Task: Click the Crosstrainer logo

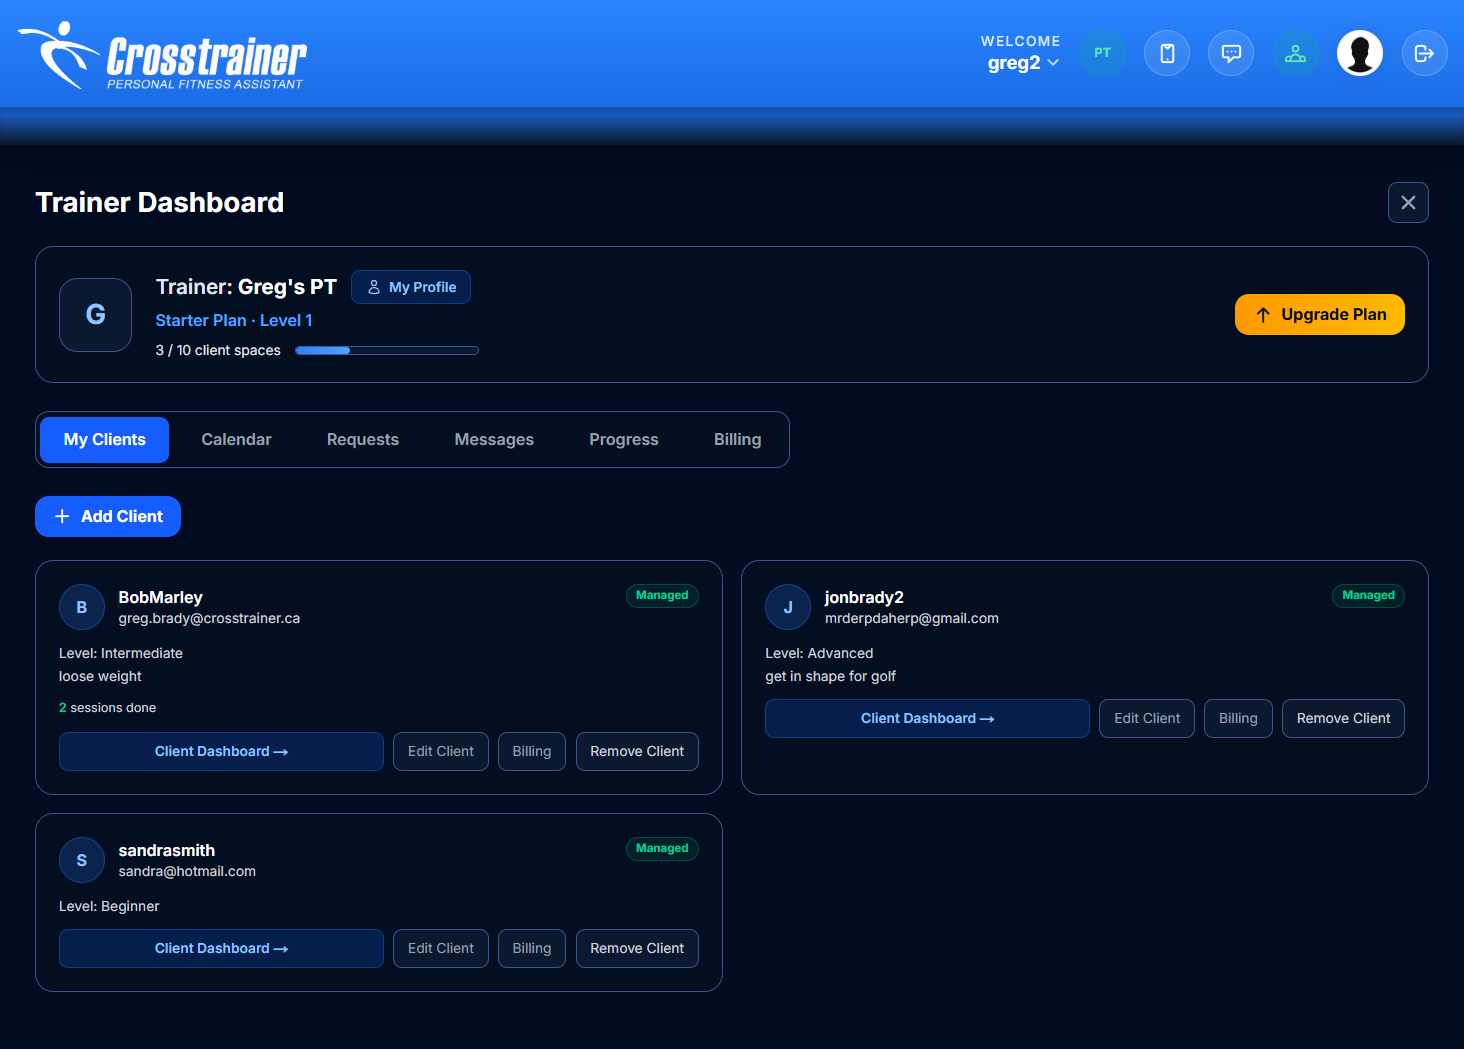Action: tap(162, 56)
